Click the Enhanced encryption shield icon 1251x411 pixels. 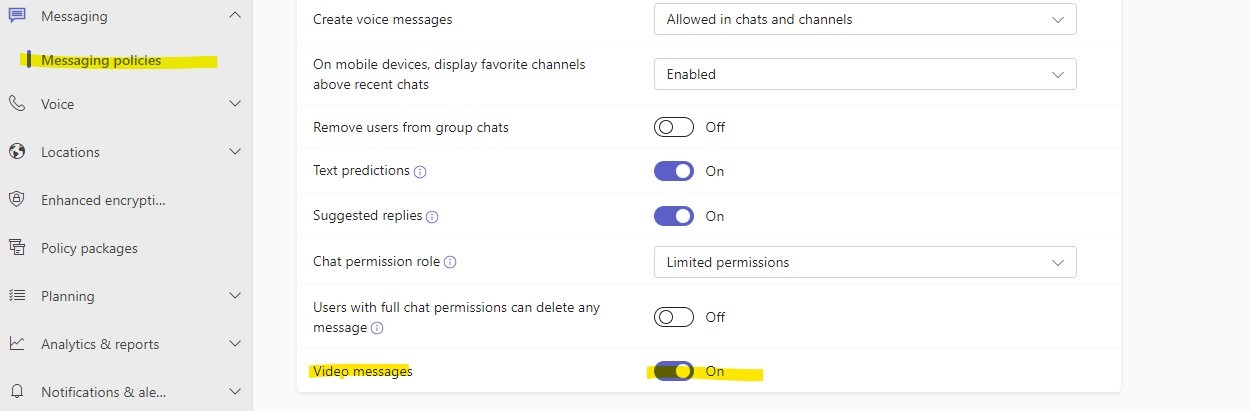[x=17, y=200]
